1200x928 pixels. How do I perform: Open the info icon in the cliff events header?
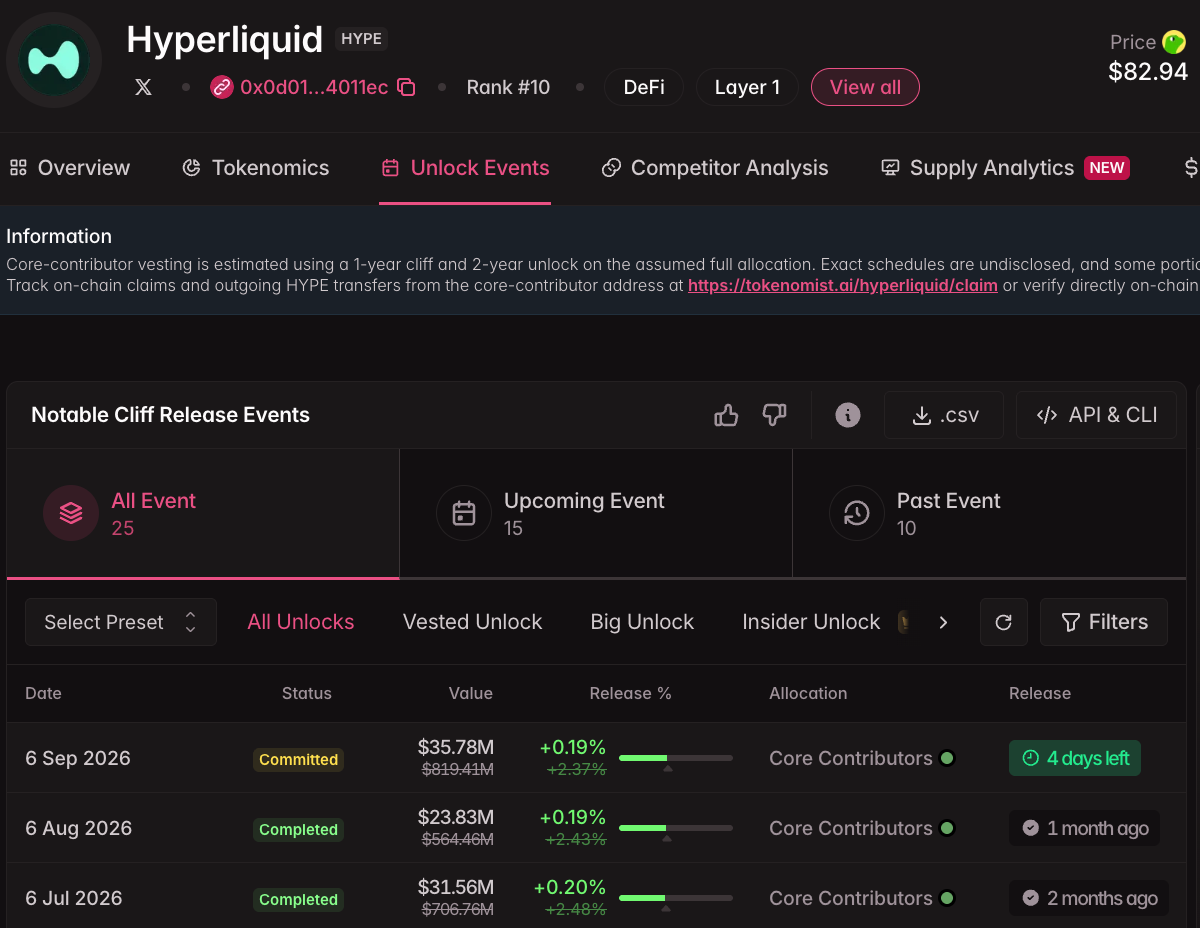click(x=848, y=415)
